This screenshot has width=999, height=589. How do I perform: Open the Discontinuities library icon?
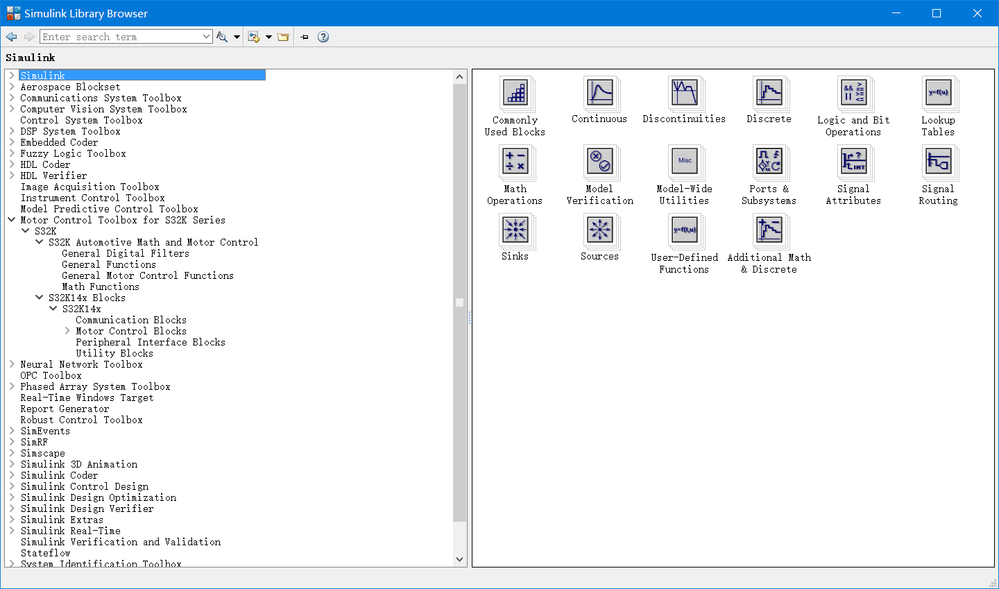click(x=684, y=93)
